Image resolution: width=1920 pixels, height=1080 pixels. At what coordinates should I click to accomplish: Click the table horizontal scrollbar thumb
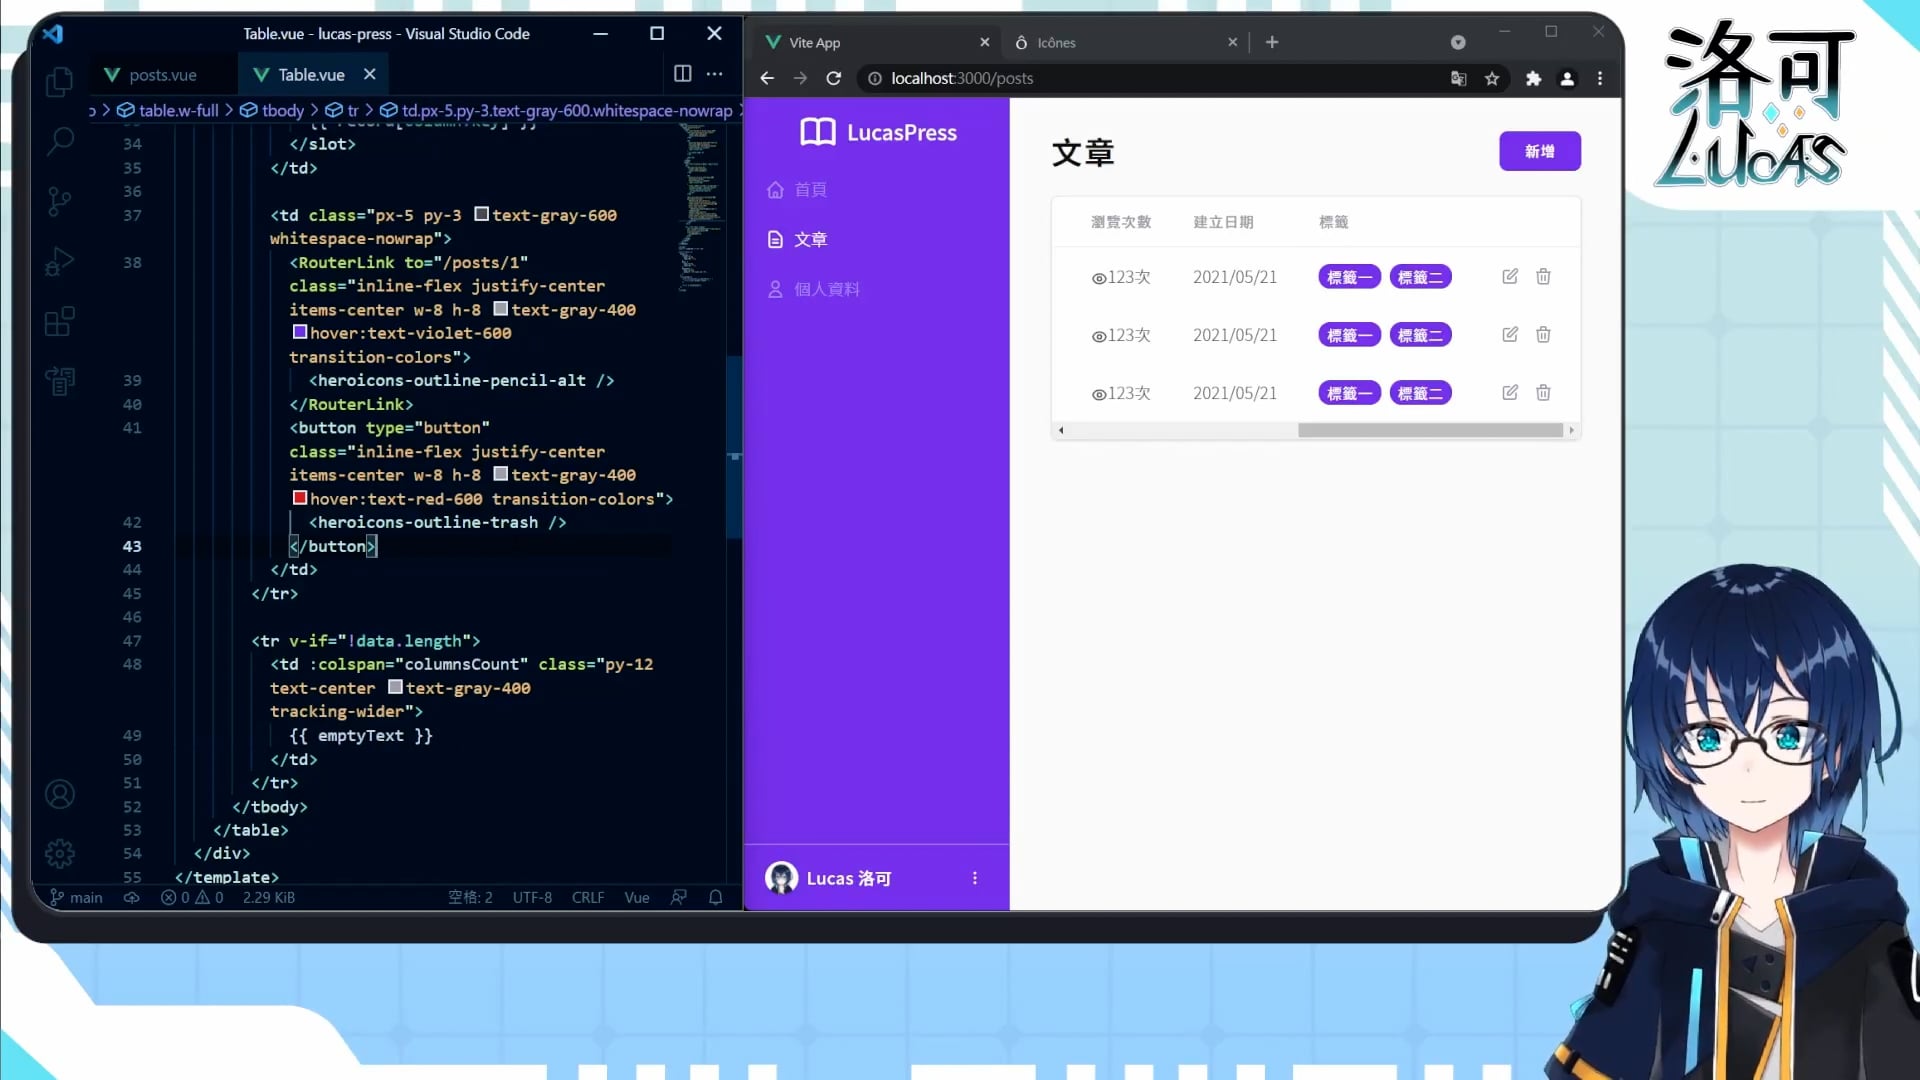1430,430
